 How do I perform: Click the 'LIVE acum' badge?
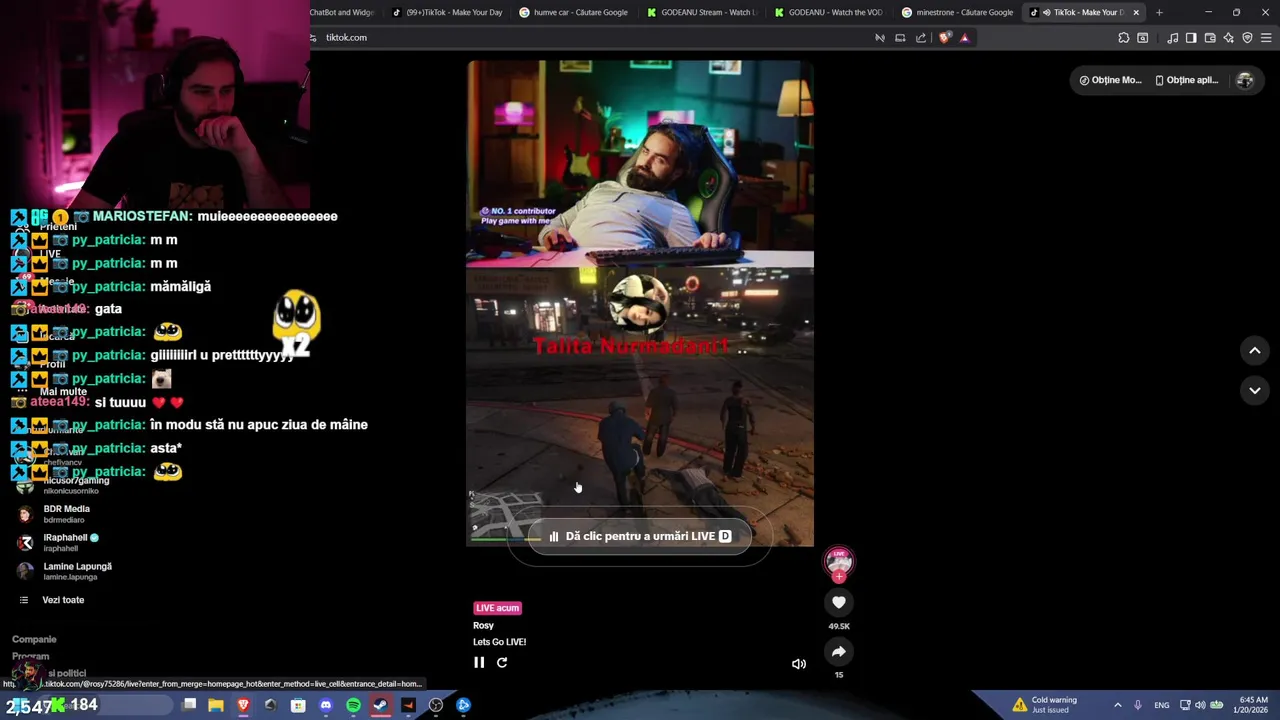pyautogui.click(x=497, y=608)
